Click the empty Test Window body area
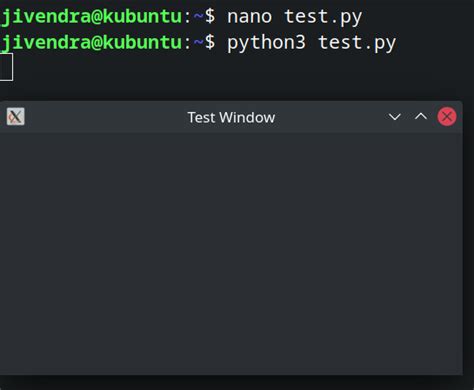The image size is (474, 390). (x=231, y=253)
